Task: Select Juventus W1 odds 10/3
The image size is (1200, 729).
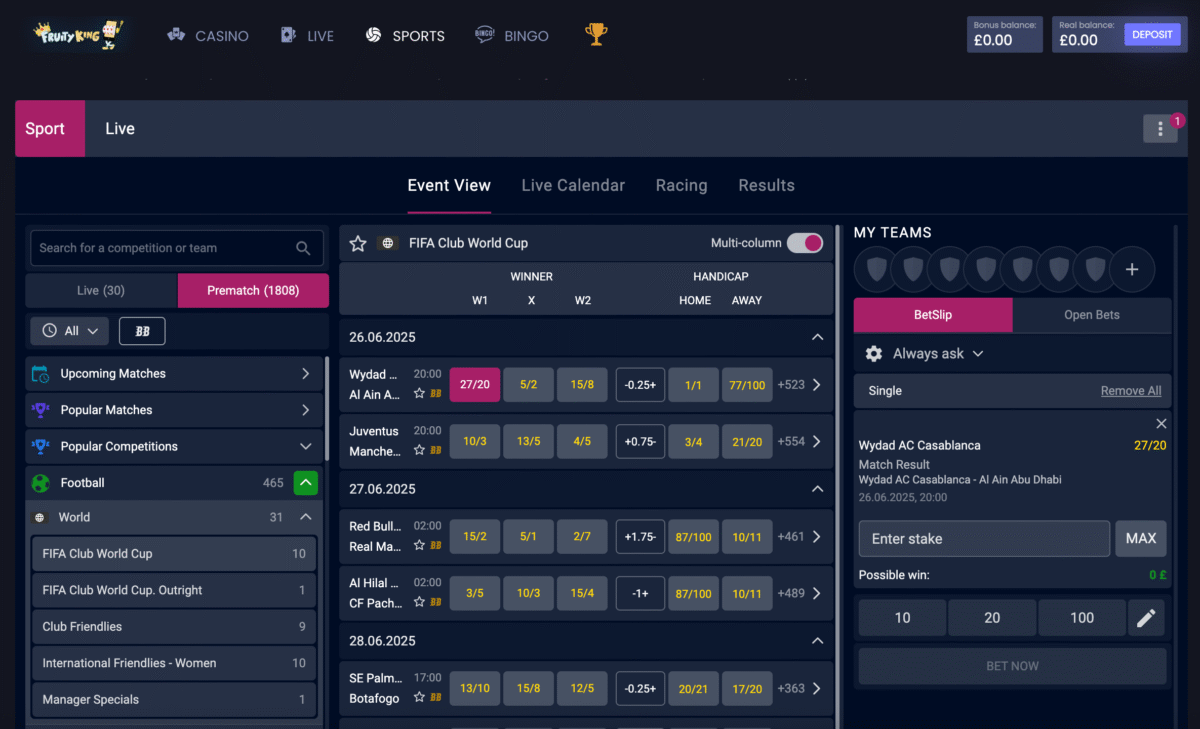Action: [x=475, y=441]
